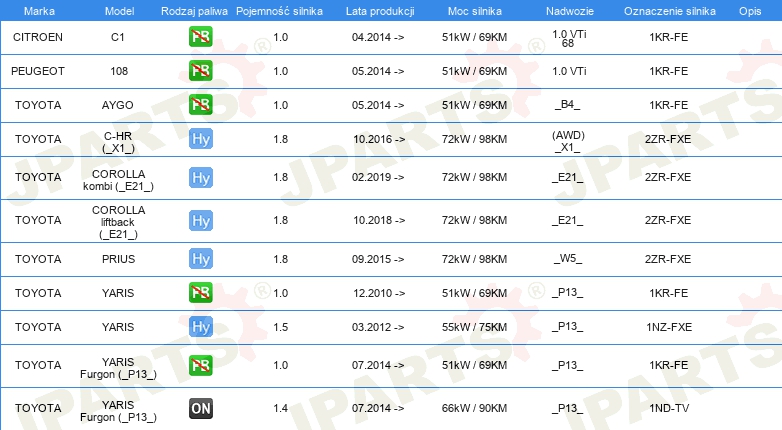Click the 03.2012 -> production date
Screen dimensions: 782x430
(x=378, y=327)
